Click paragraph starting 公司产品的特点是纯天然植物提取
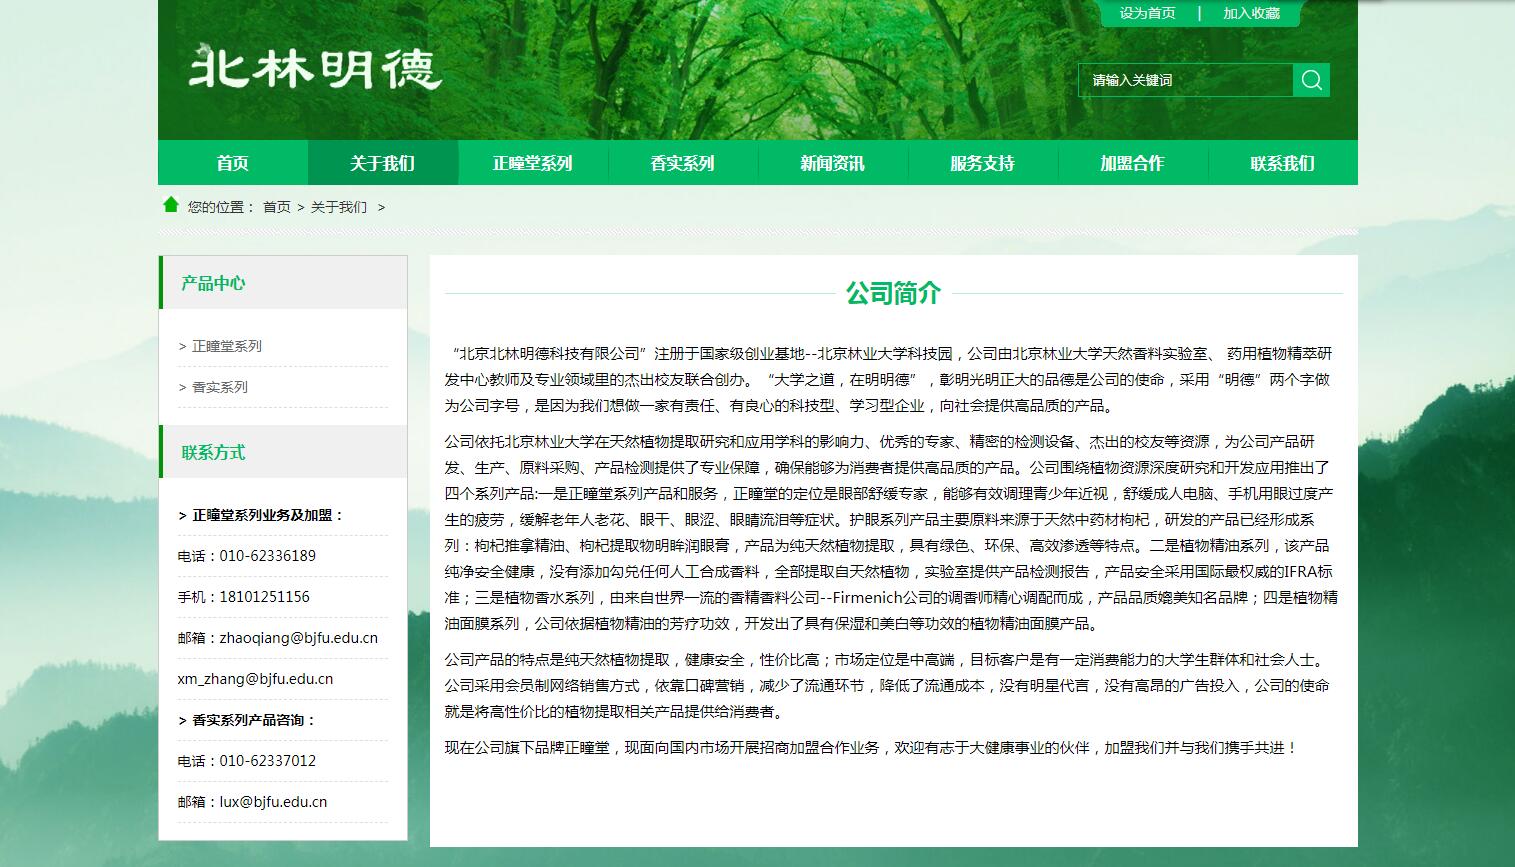 (x=888, y=686)
